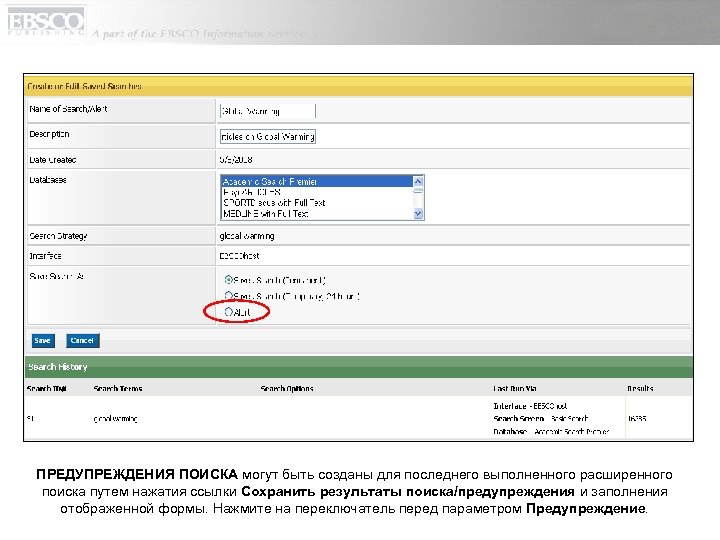Click the Search Terms column header

(118, 388)
